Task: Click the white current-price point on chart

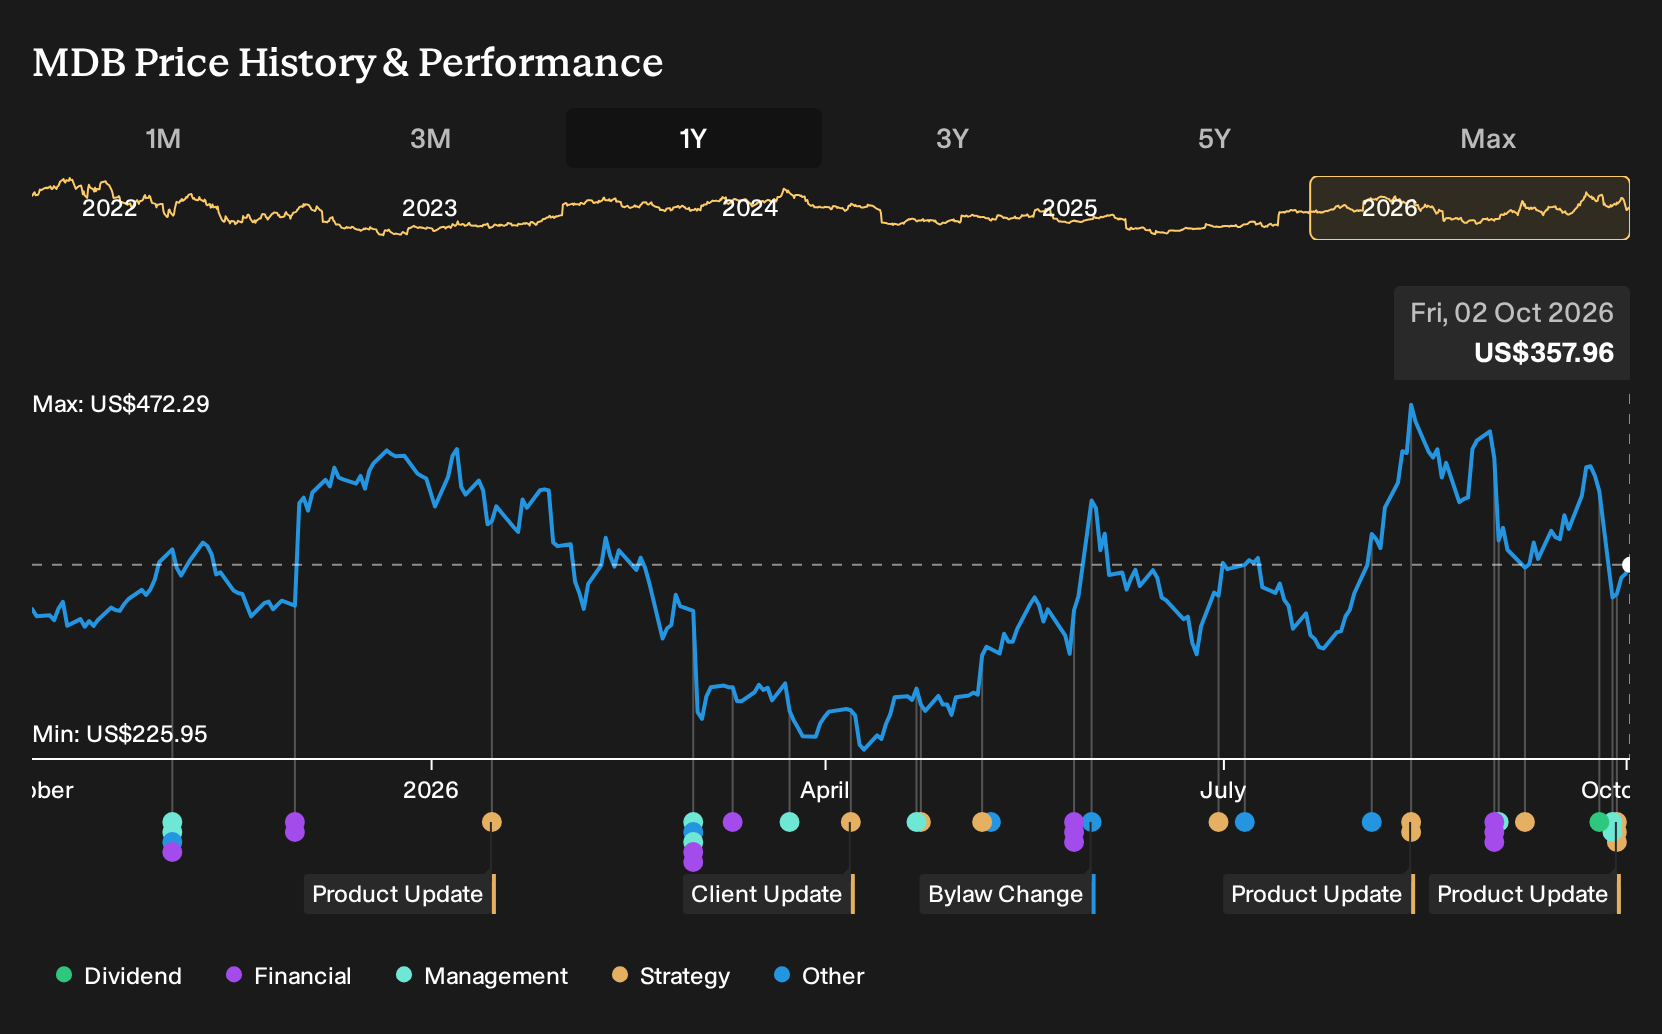Action: coord(1629,565)
